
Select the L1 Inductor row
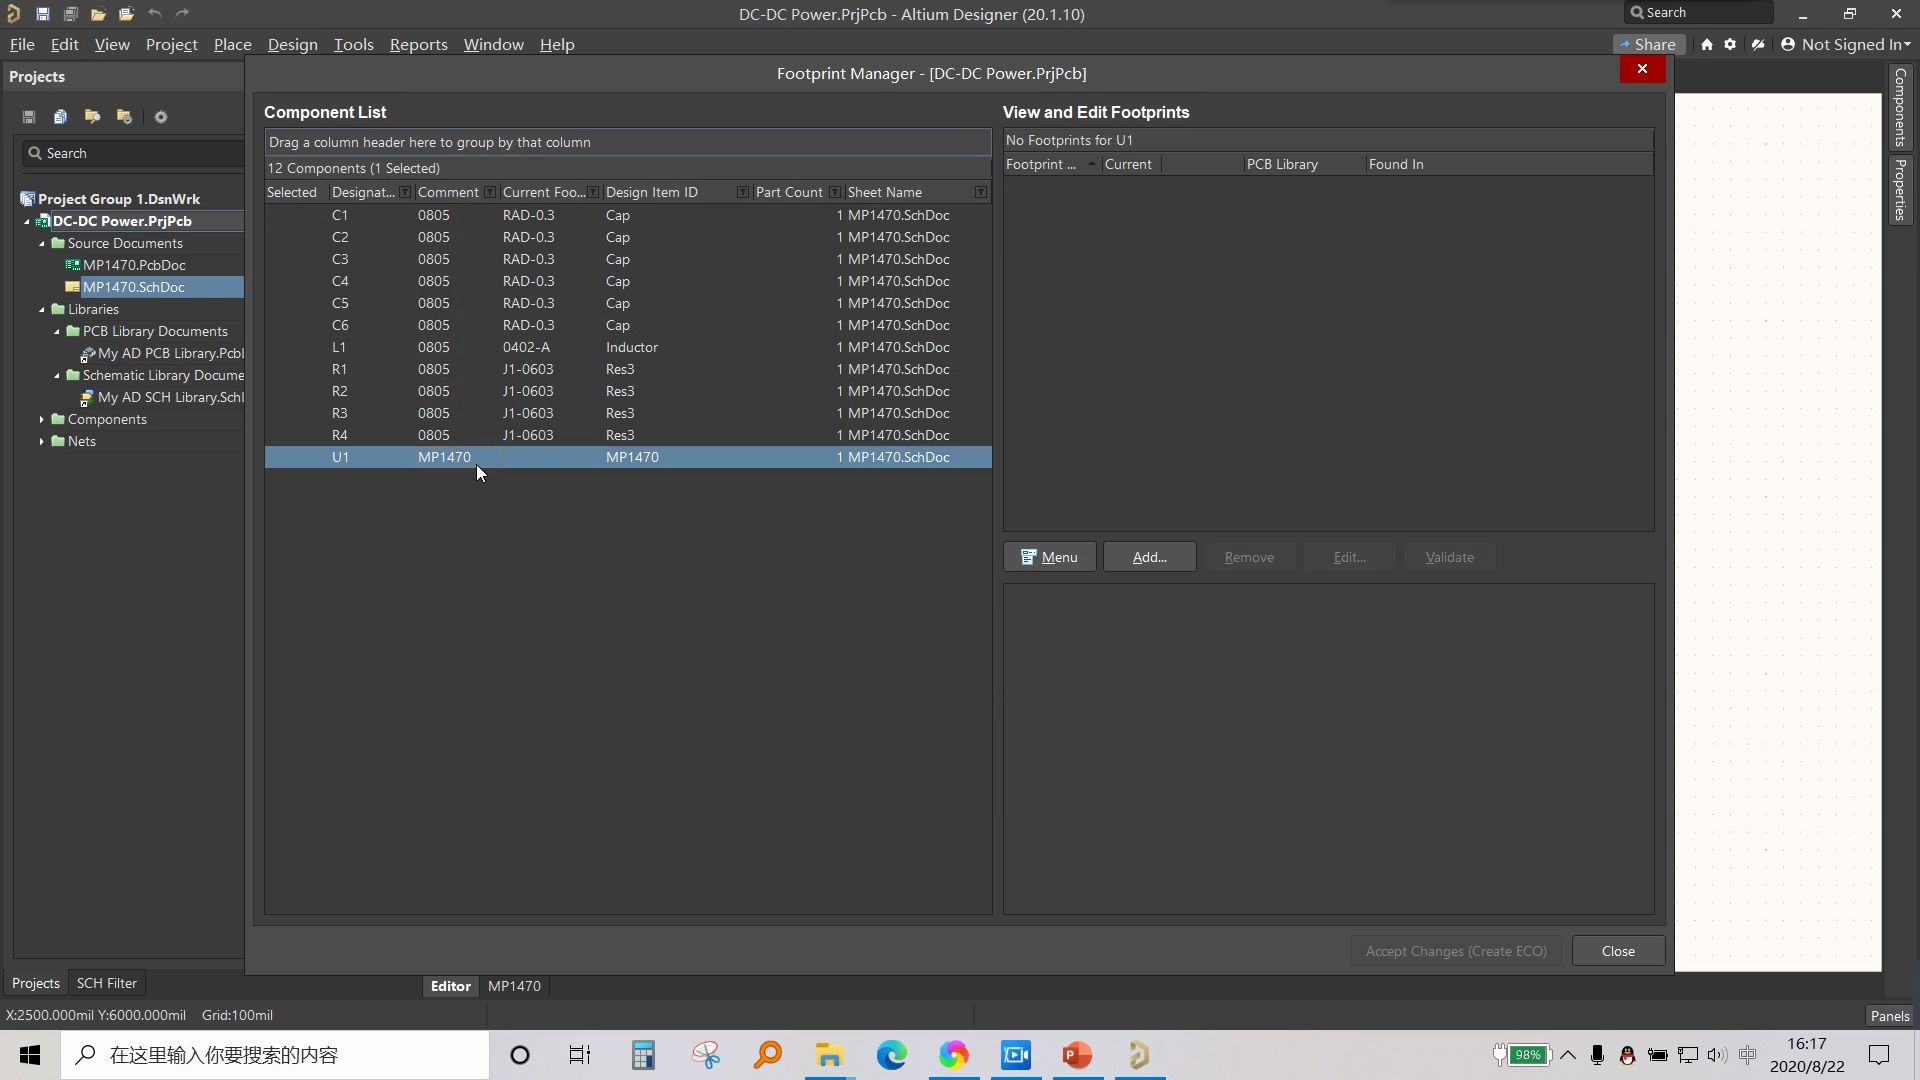(628, 347)
